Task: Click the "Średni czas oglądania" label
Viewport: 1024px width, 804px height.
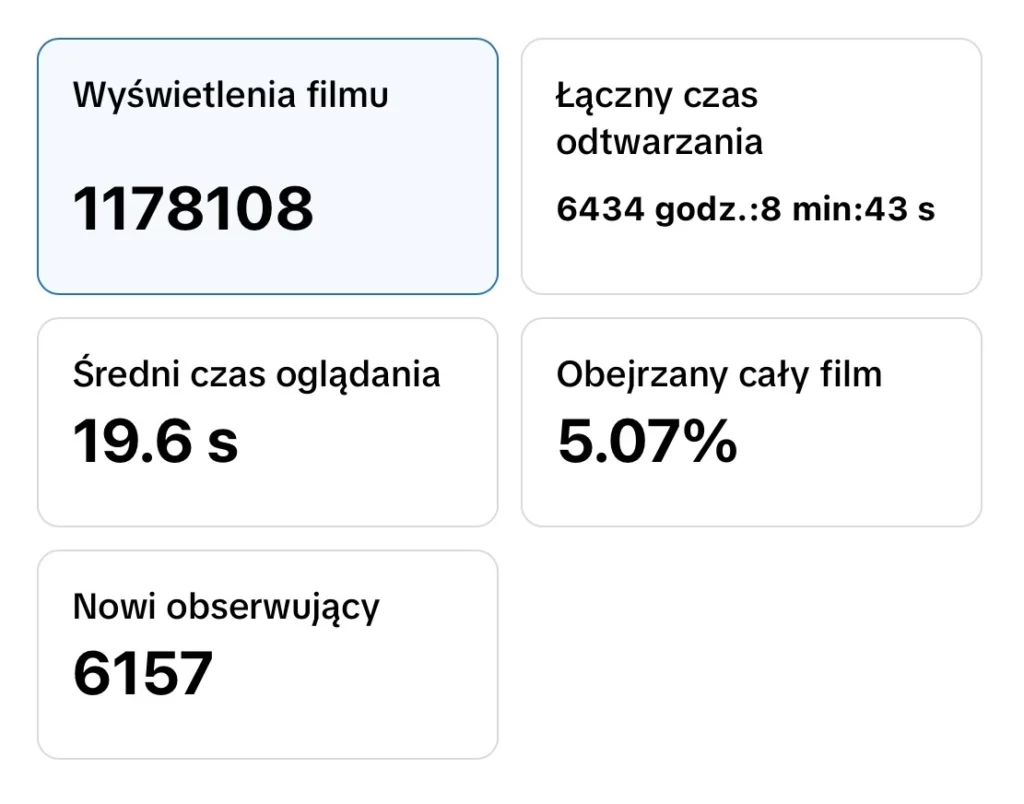Action: coord(257,374)
